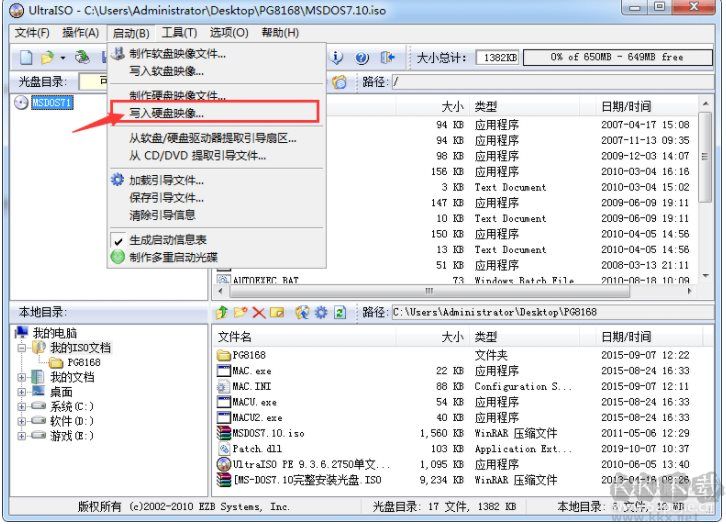This screenshot has height=524, width=726.
Task: Click the 启动(B) menu header
Action: 131,33
